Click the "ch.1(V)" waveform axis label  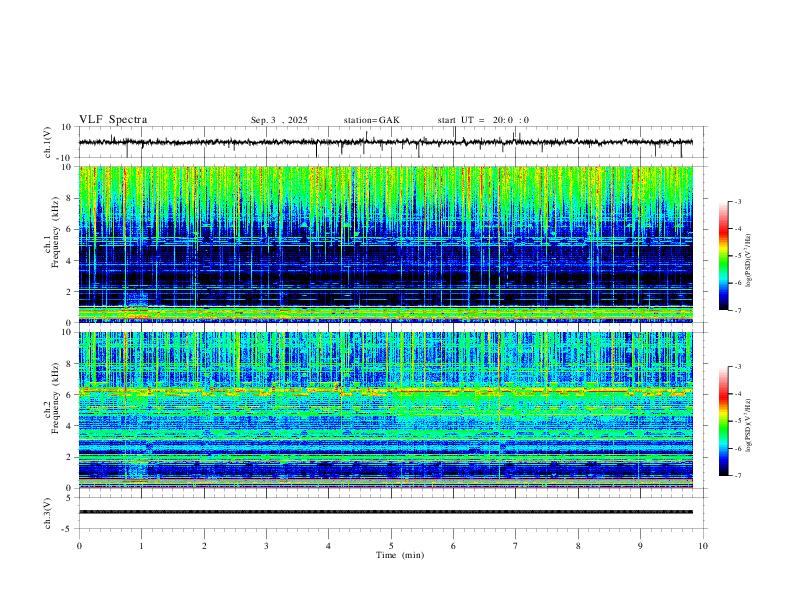pos(48,142)
